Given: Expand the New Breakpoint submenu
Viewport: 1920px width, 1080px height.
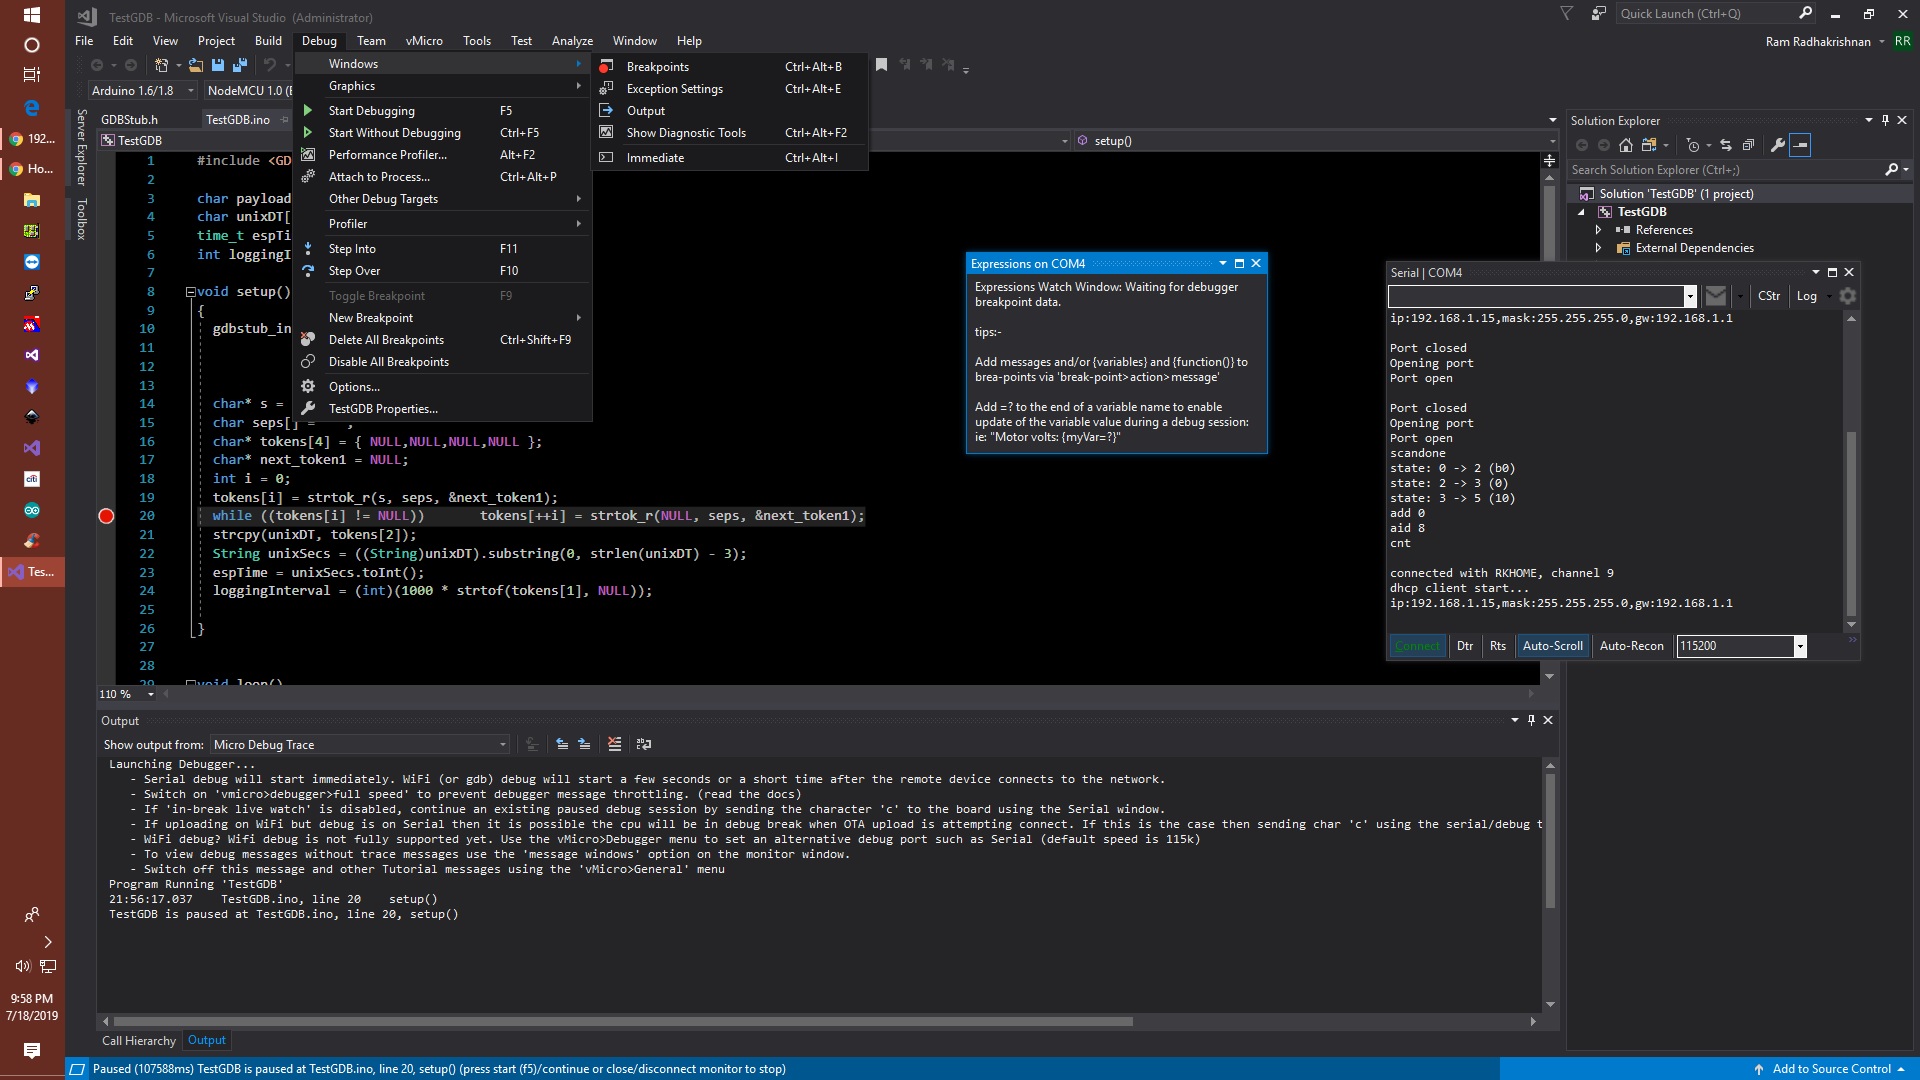Looking at the screenshot, I should click(443, 318).
